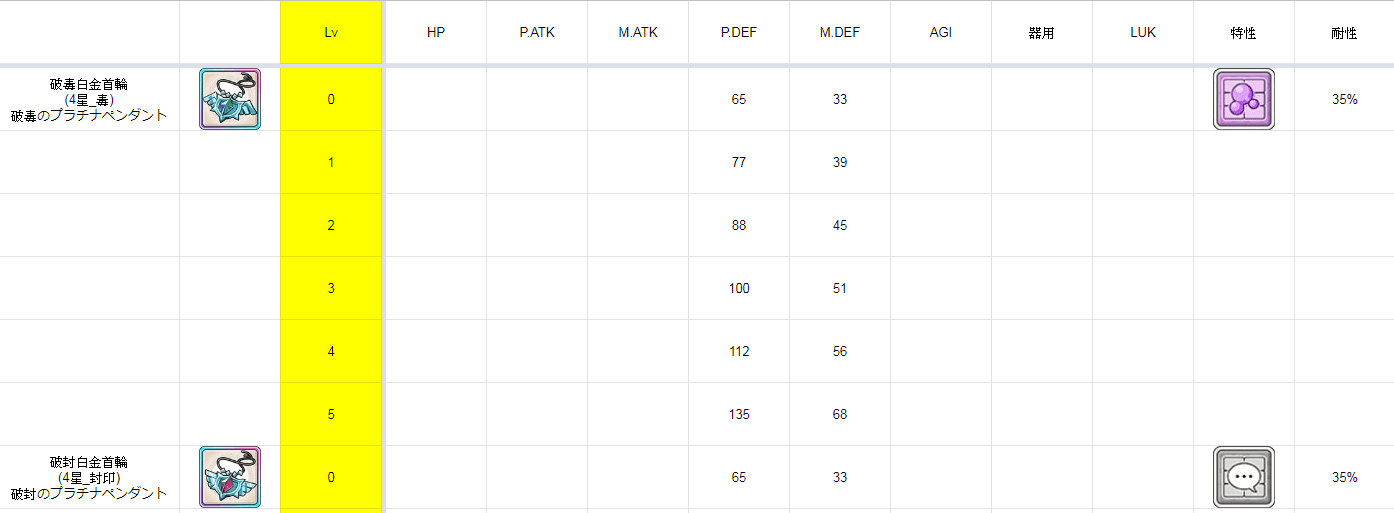Select the P.ATK column header
1394x513 pixels.
pyautogui.click(x=537, y=32)
